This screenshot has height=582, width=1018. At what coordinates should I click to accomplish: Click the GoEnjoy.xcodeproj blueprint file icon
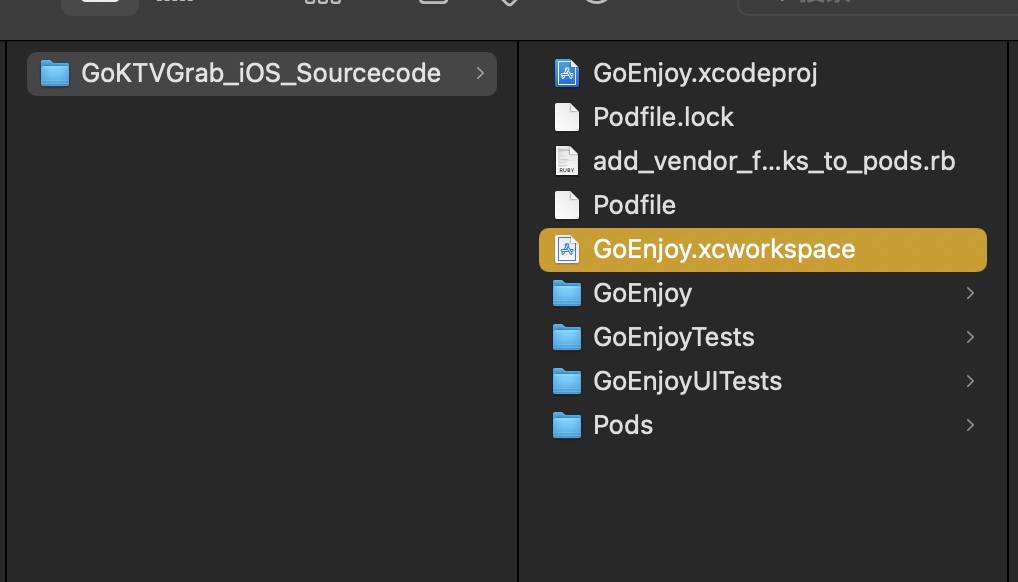point(567,73)
